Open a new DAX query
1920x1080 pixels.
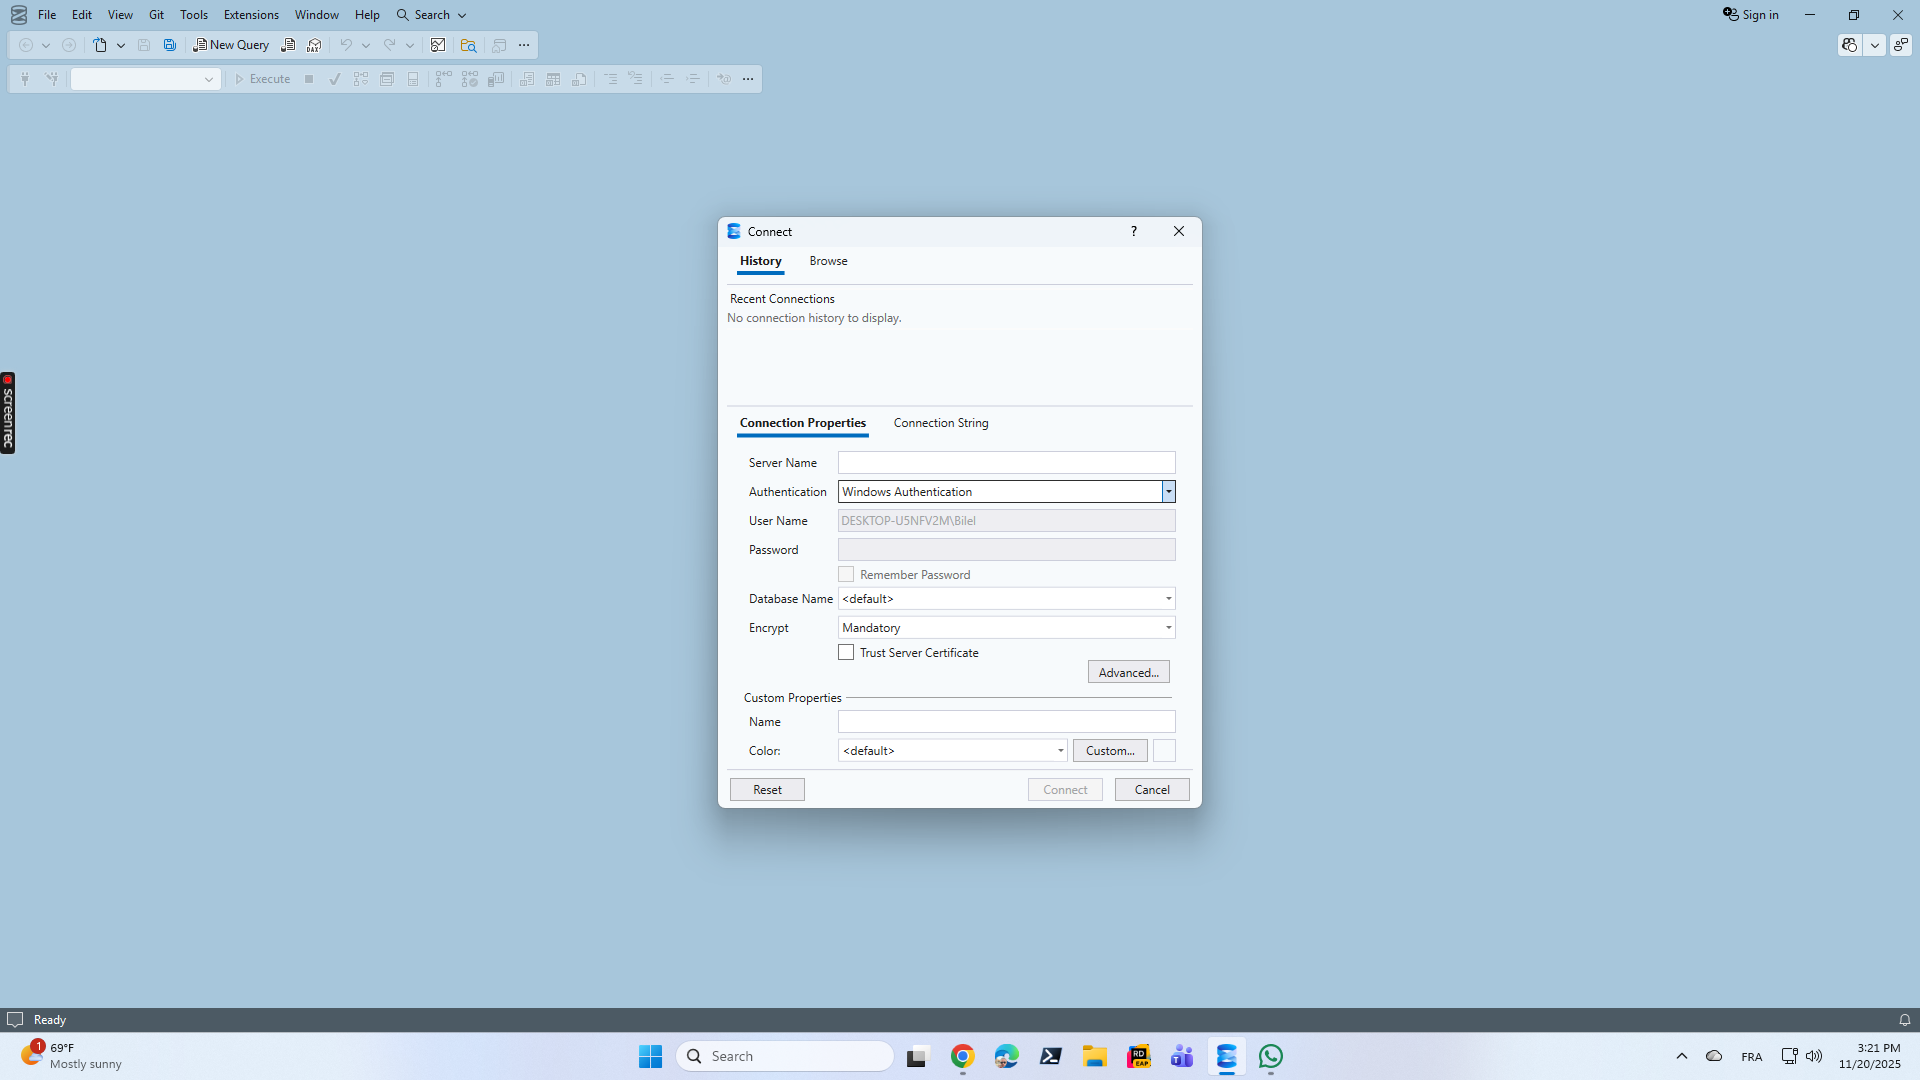point(314,45)
